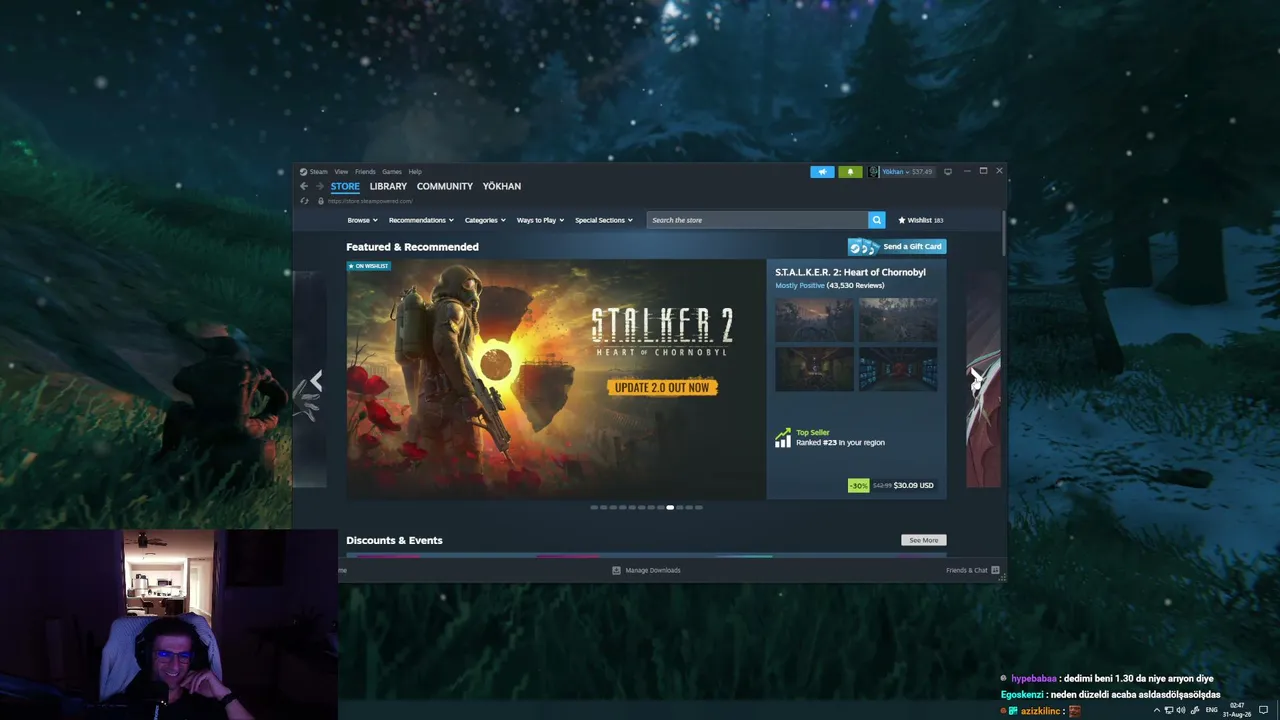
Task: View the top-left S.T.A.L.K.E.R. 2 screenshot thumbnail
Action: coord(814,320)
